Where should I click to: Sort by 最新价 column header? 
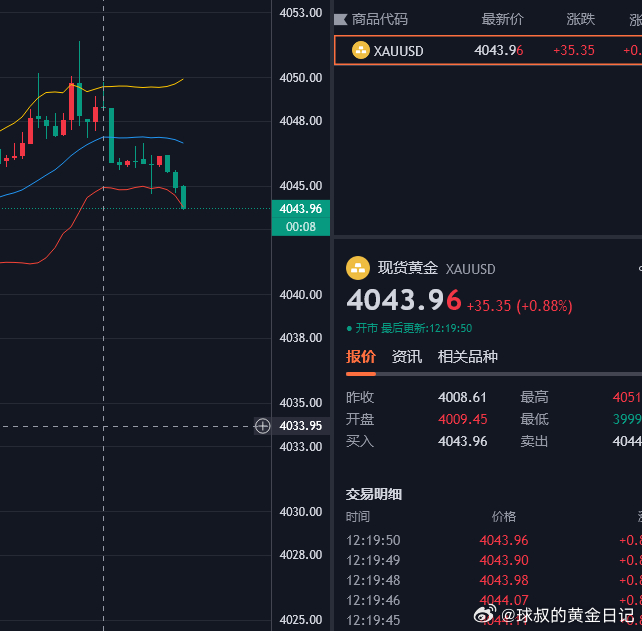502,19
